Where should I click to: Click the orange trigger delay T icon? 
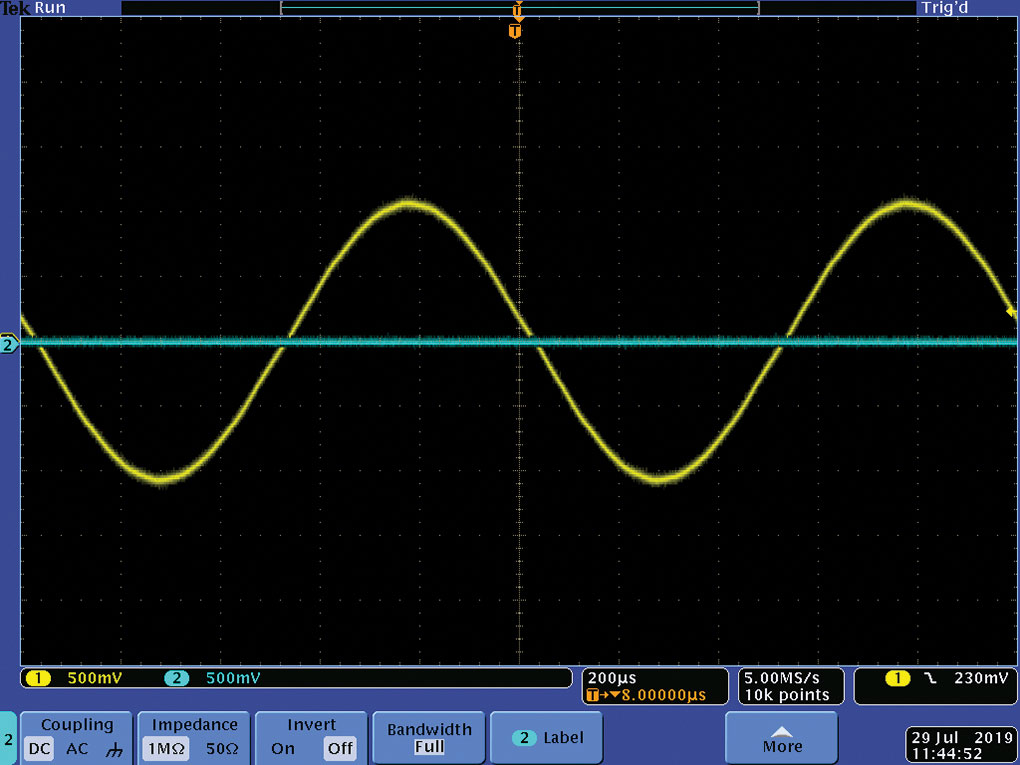pos(592,695)
